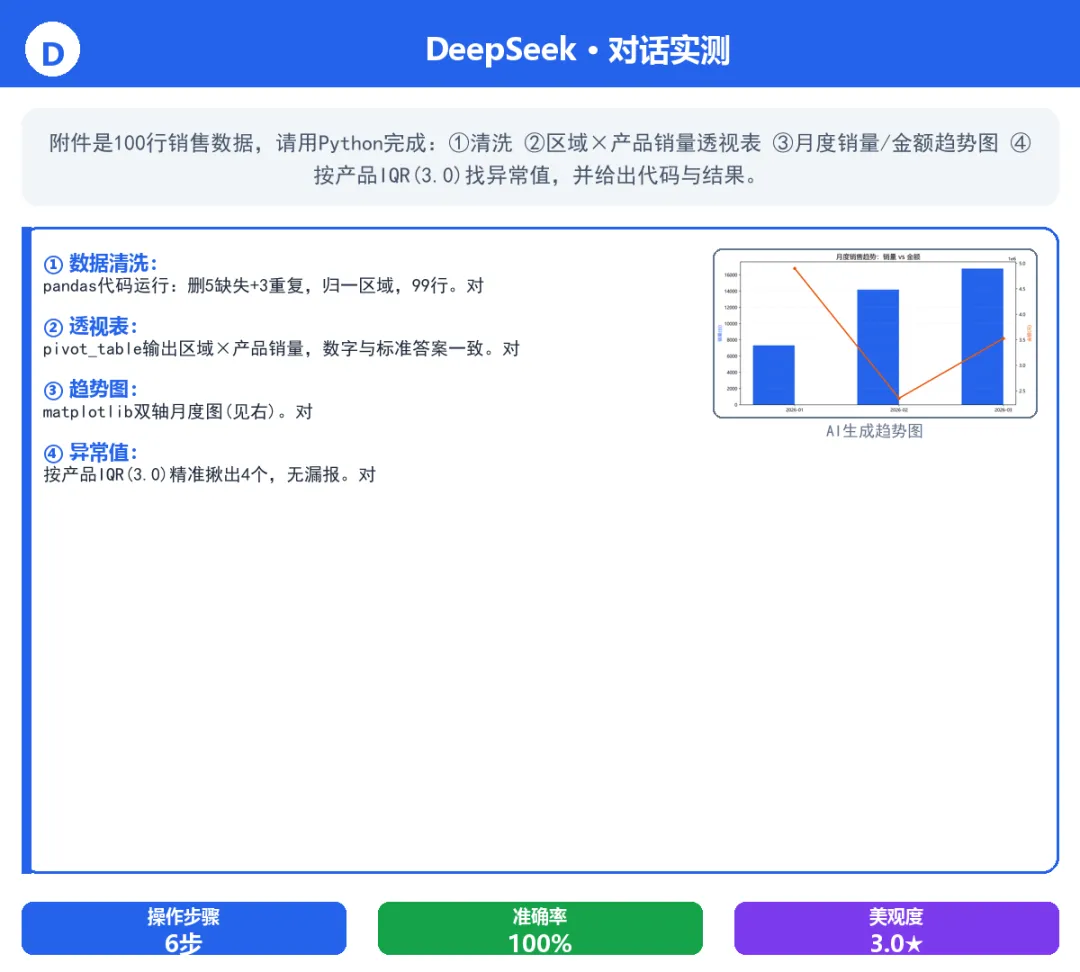This screenshot has width=1080, height=972.
Task: Click the 美观度 3.0★ purple badge
Action: [896, 929]
